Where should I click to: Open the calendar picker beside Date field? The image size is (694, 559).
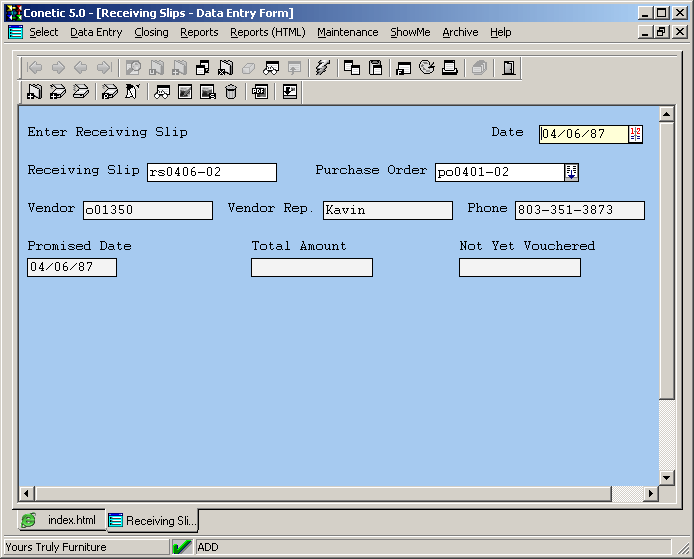[636, 134]
